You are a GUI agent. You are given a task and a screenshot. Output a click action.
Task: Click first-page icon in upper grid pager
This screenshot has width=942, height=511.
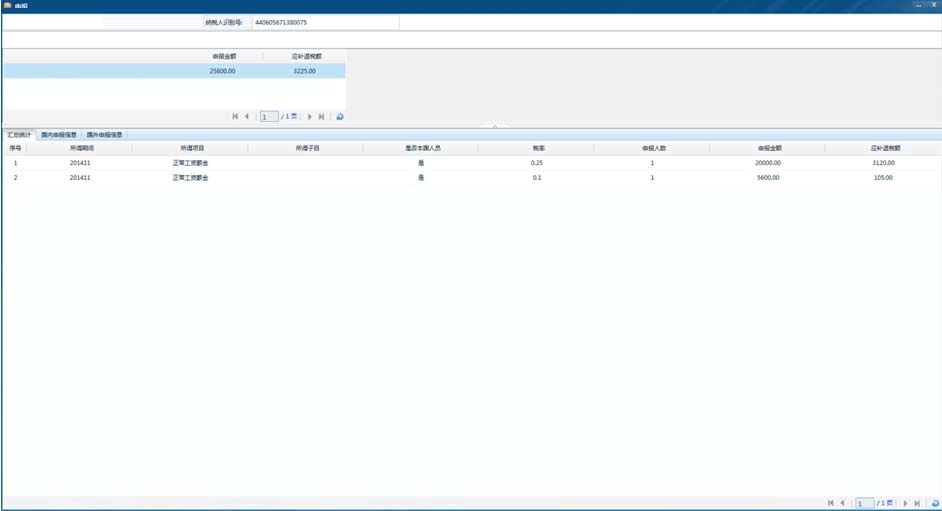pos(235,117)
